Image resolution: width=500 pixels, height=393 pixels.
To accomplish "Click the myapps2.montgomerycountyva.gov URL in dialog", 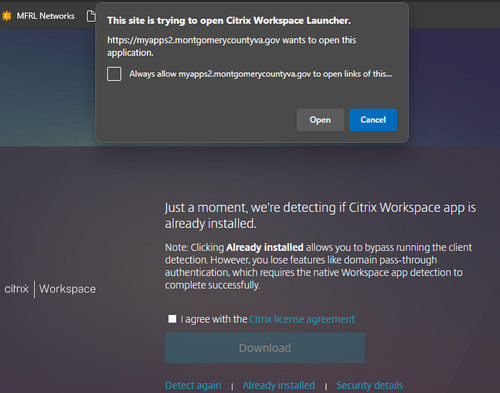I will click(x=193, y=40).
